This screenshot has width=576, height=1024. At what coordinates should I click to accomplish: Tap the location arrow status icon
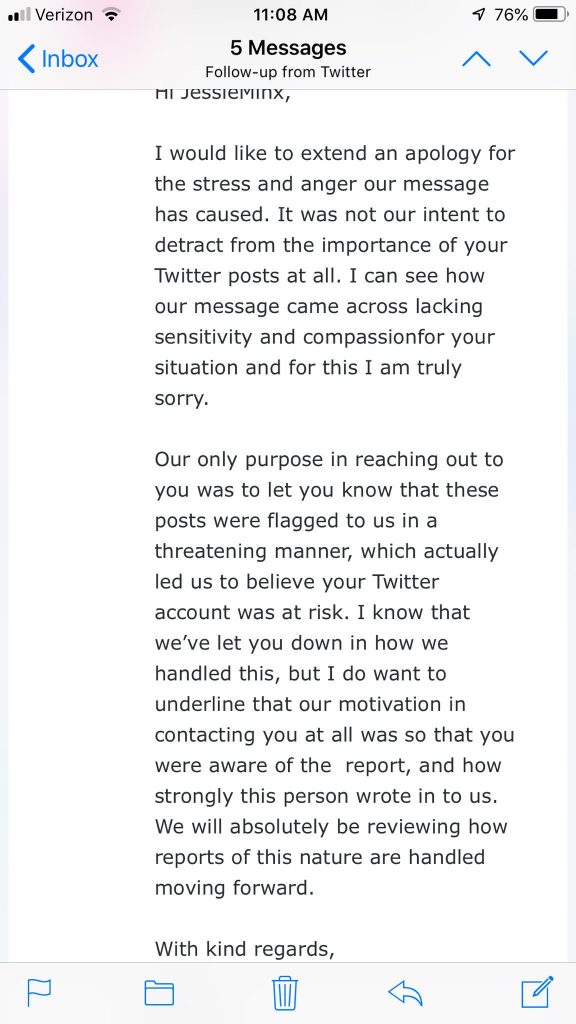480,14
